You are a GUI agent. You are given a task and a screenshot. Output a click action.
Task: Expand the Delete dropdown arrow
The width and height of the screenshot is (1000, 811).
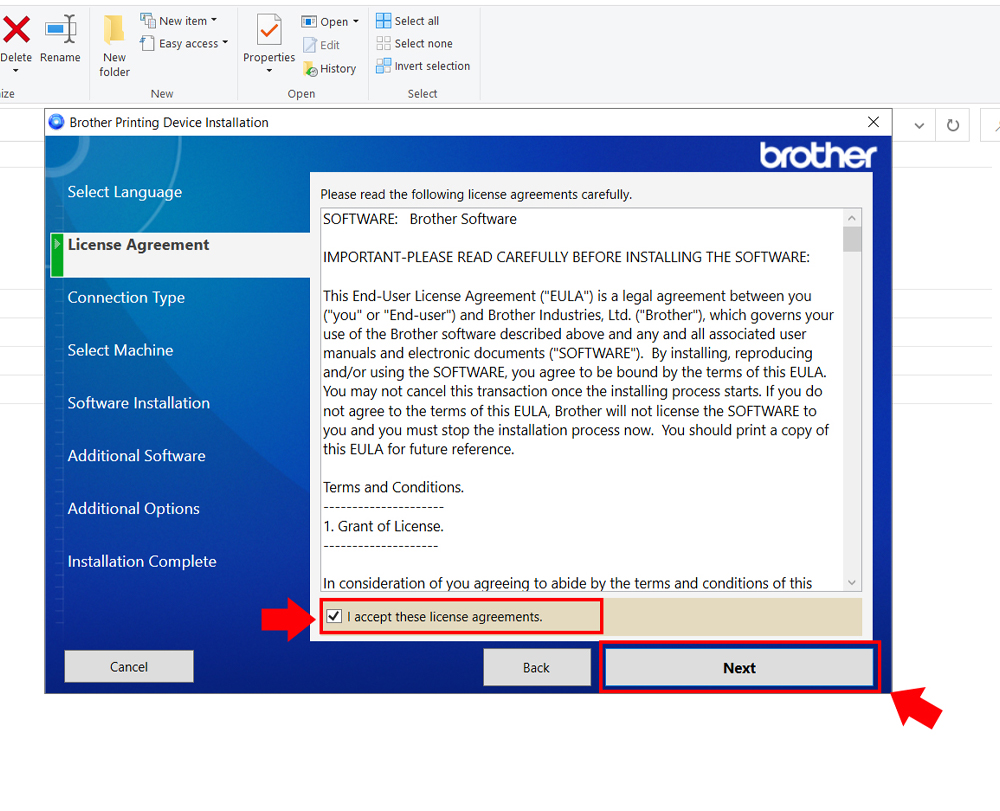(x=16, y=71)
